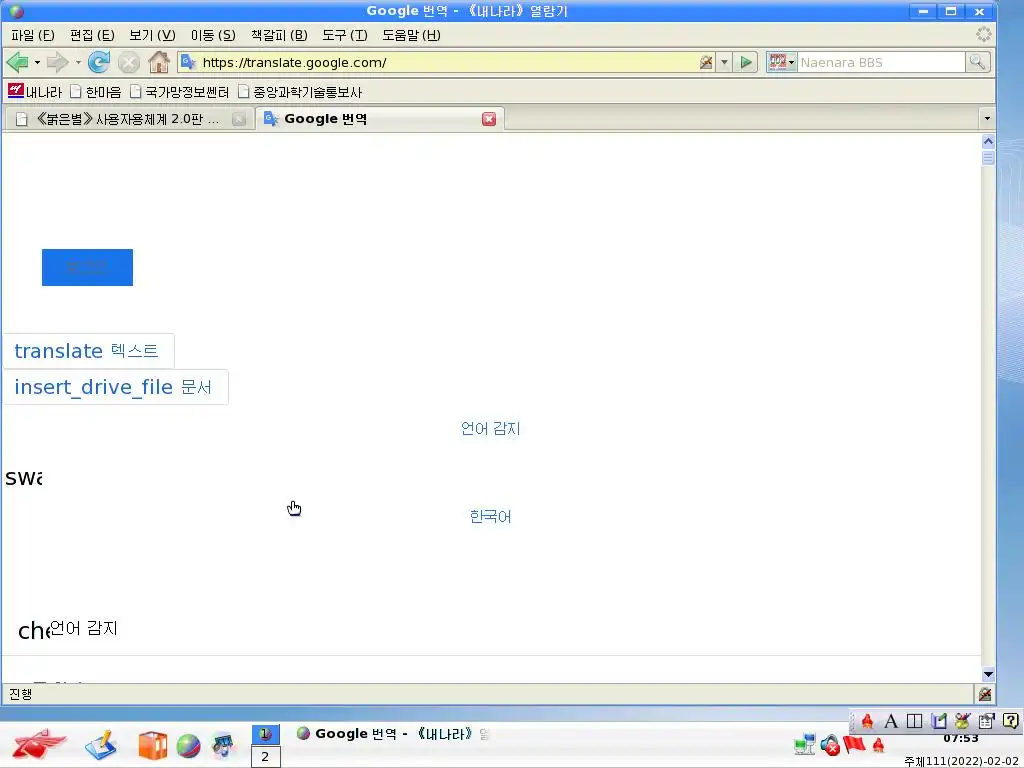Viewport: 1024px width, 768px height.
Task: Open the orange file manager icon
Action: point(152,746)
